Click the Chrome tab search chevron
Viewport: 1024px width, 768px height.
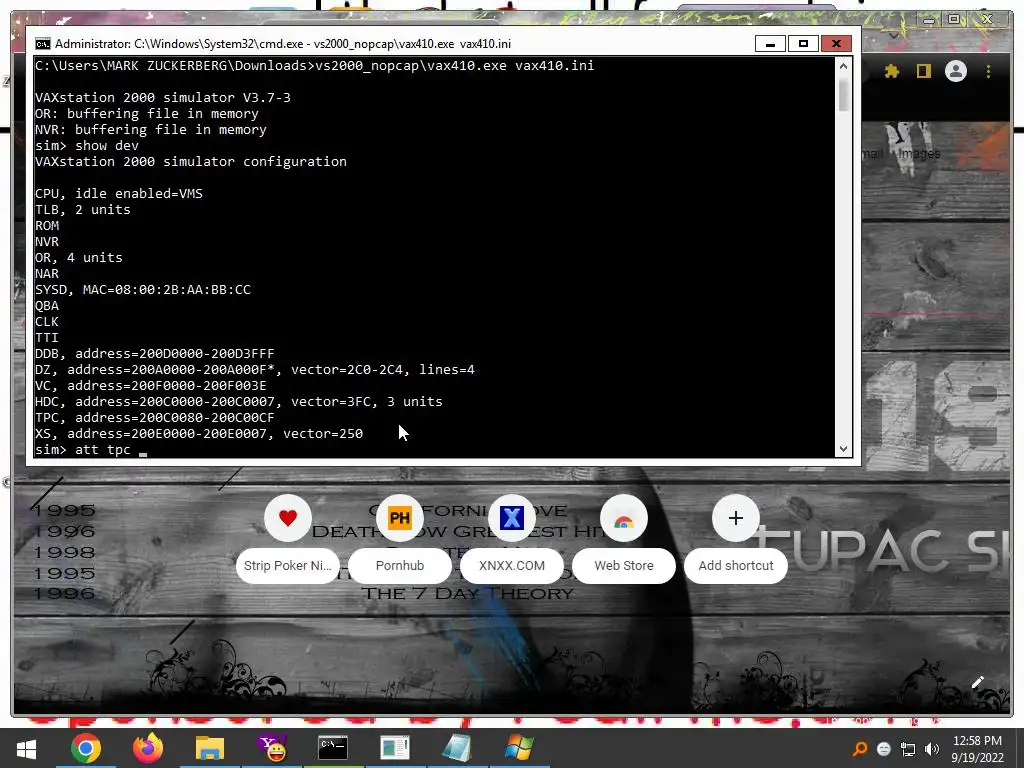click(x=893, y=36)
